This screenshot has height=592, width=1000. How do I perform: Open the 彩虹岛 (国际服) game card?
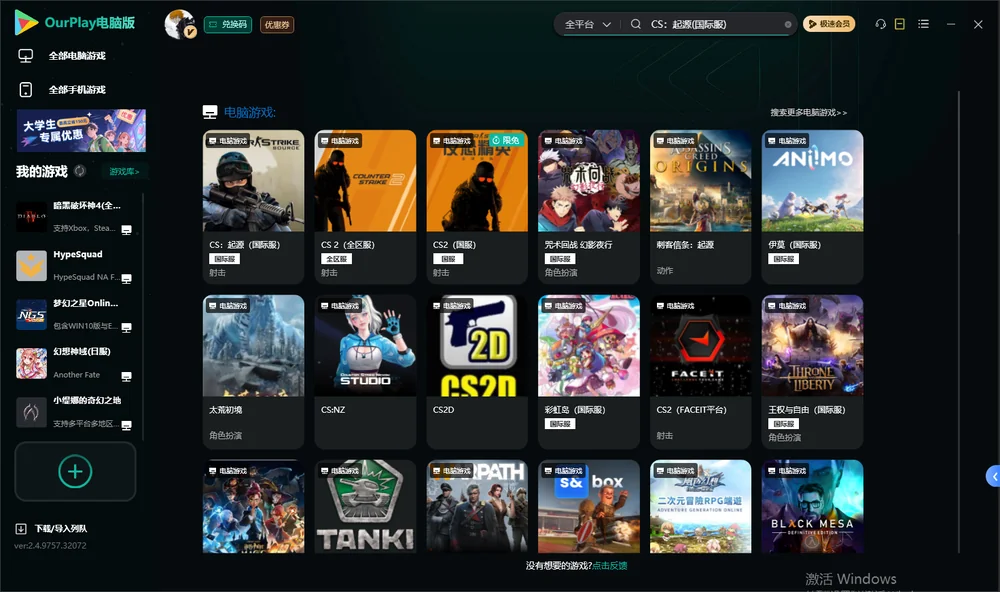coord(589,372)
